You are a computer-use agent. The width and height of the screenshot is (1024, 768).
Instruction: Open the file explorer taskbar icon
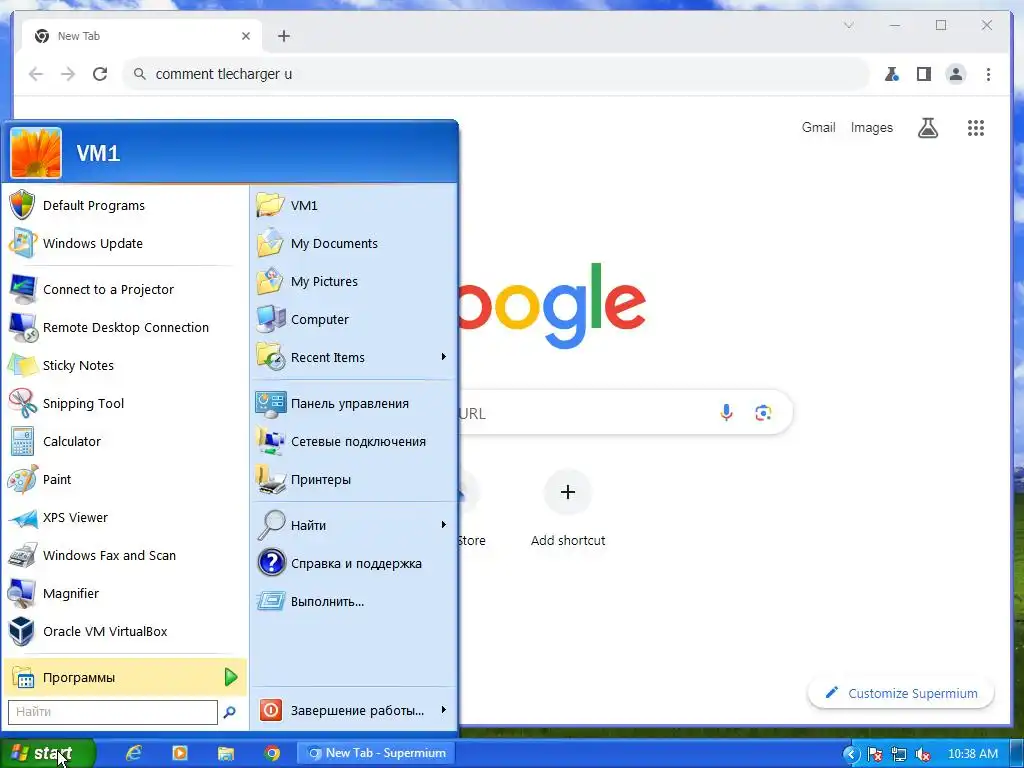(225, 753)
